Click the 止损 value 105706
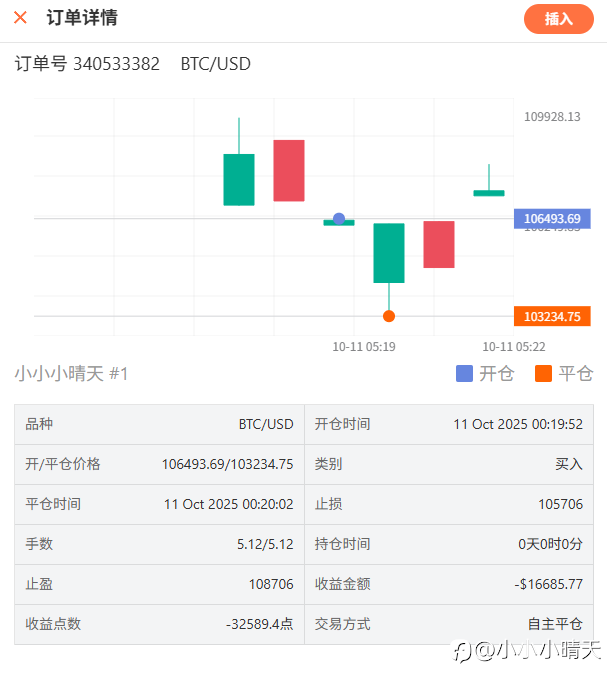The height and width of the screenshot is (689, 607). 560,504
